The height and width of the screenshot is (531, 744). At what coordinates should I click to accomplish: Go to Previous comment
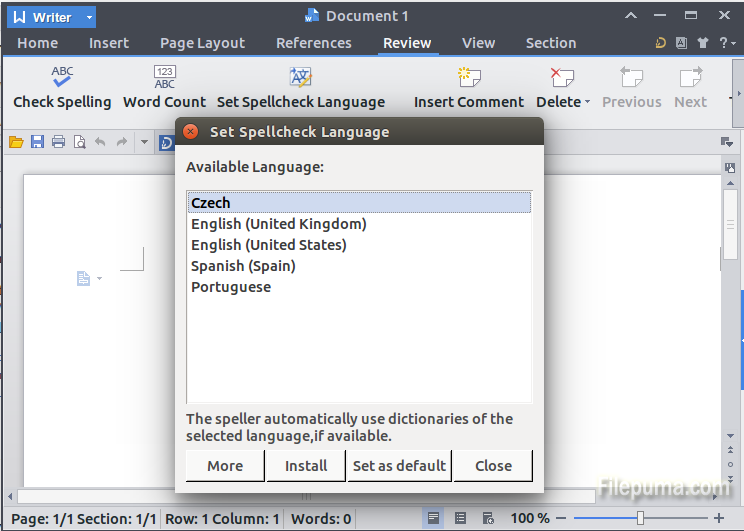click(x=632, y=88)
